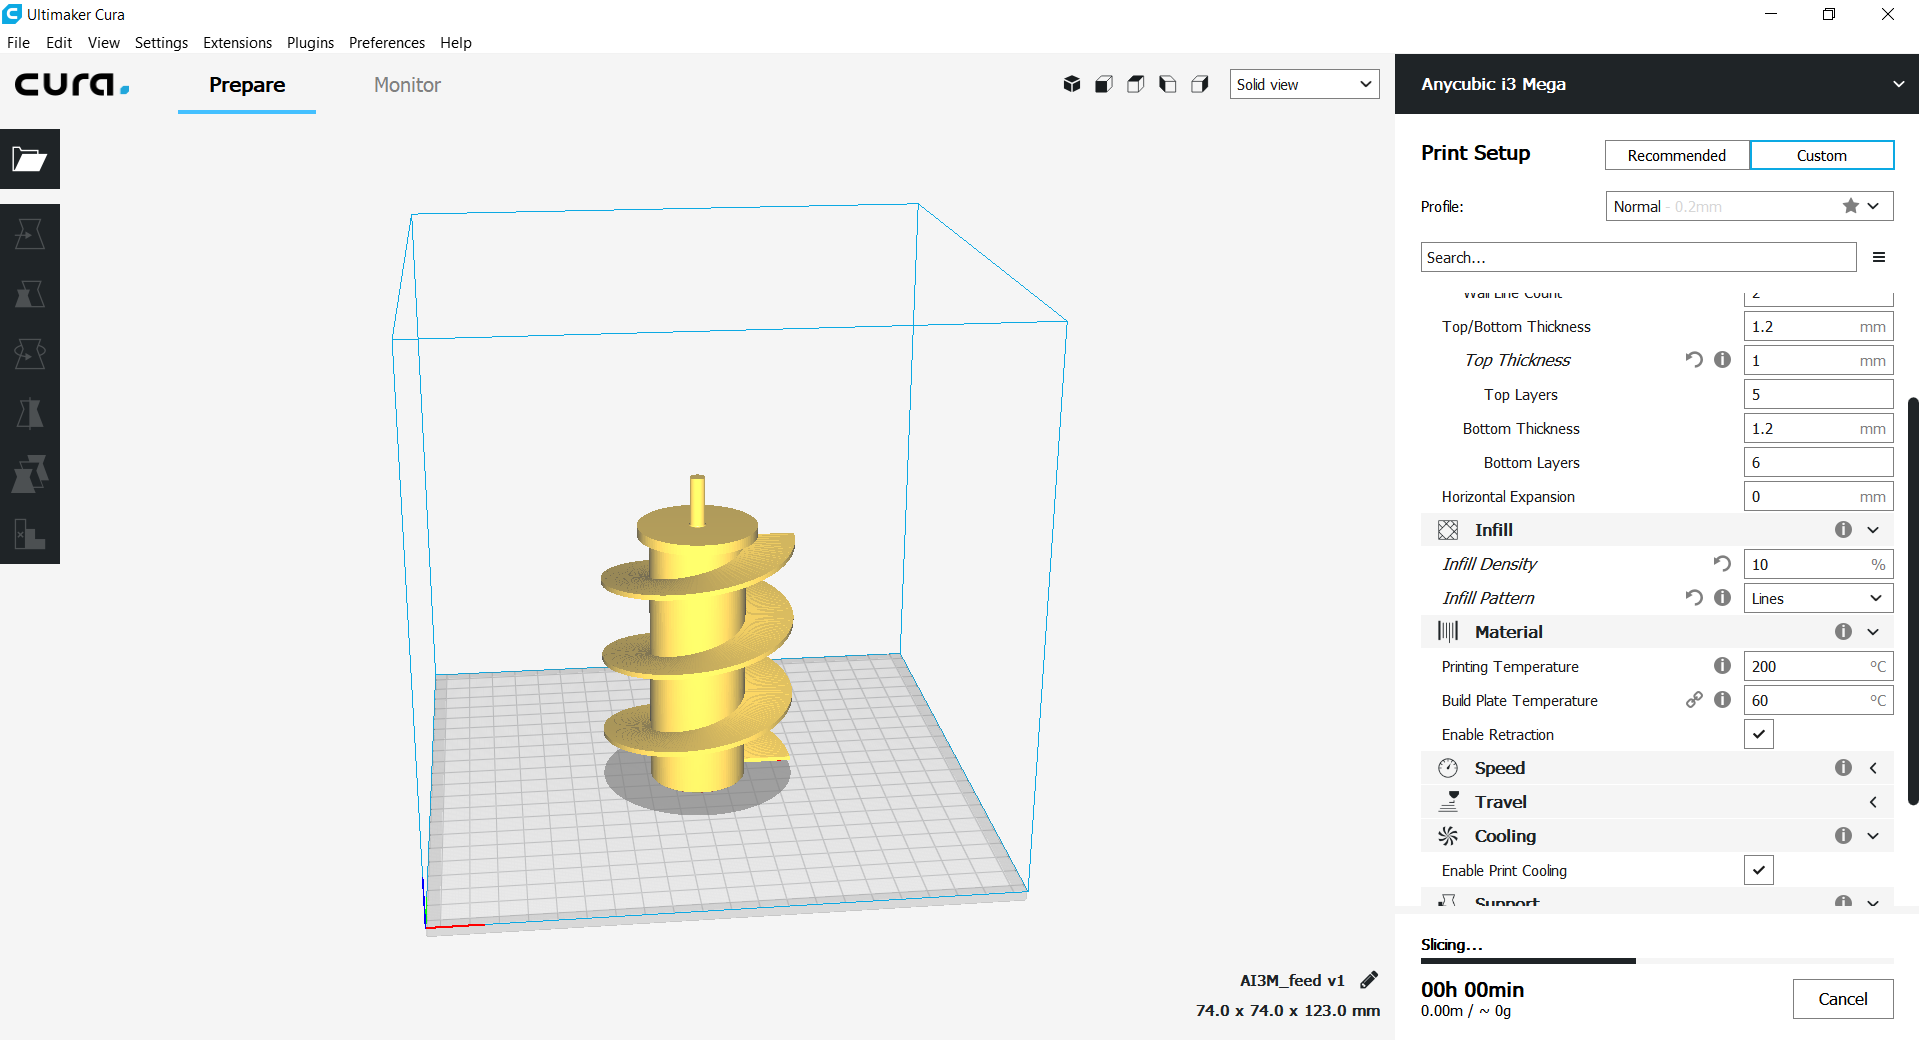Click the Top/Bottom Thickness value field
Viewport: 1919px width, 1040px height.
pyautogui.click(x=1818, y=326)
